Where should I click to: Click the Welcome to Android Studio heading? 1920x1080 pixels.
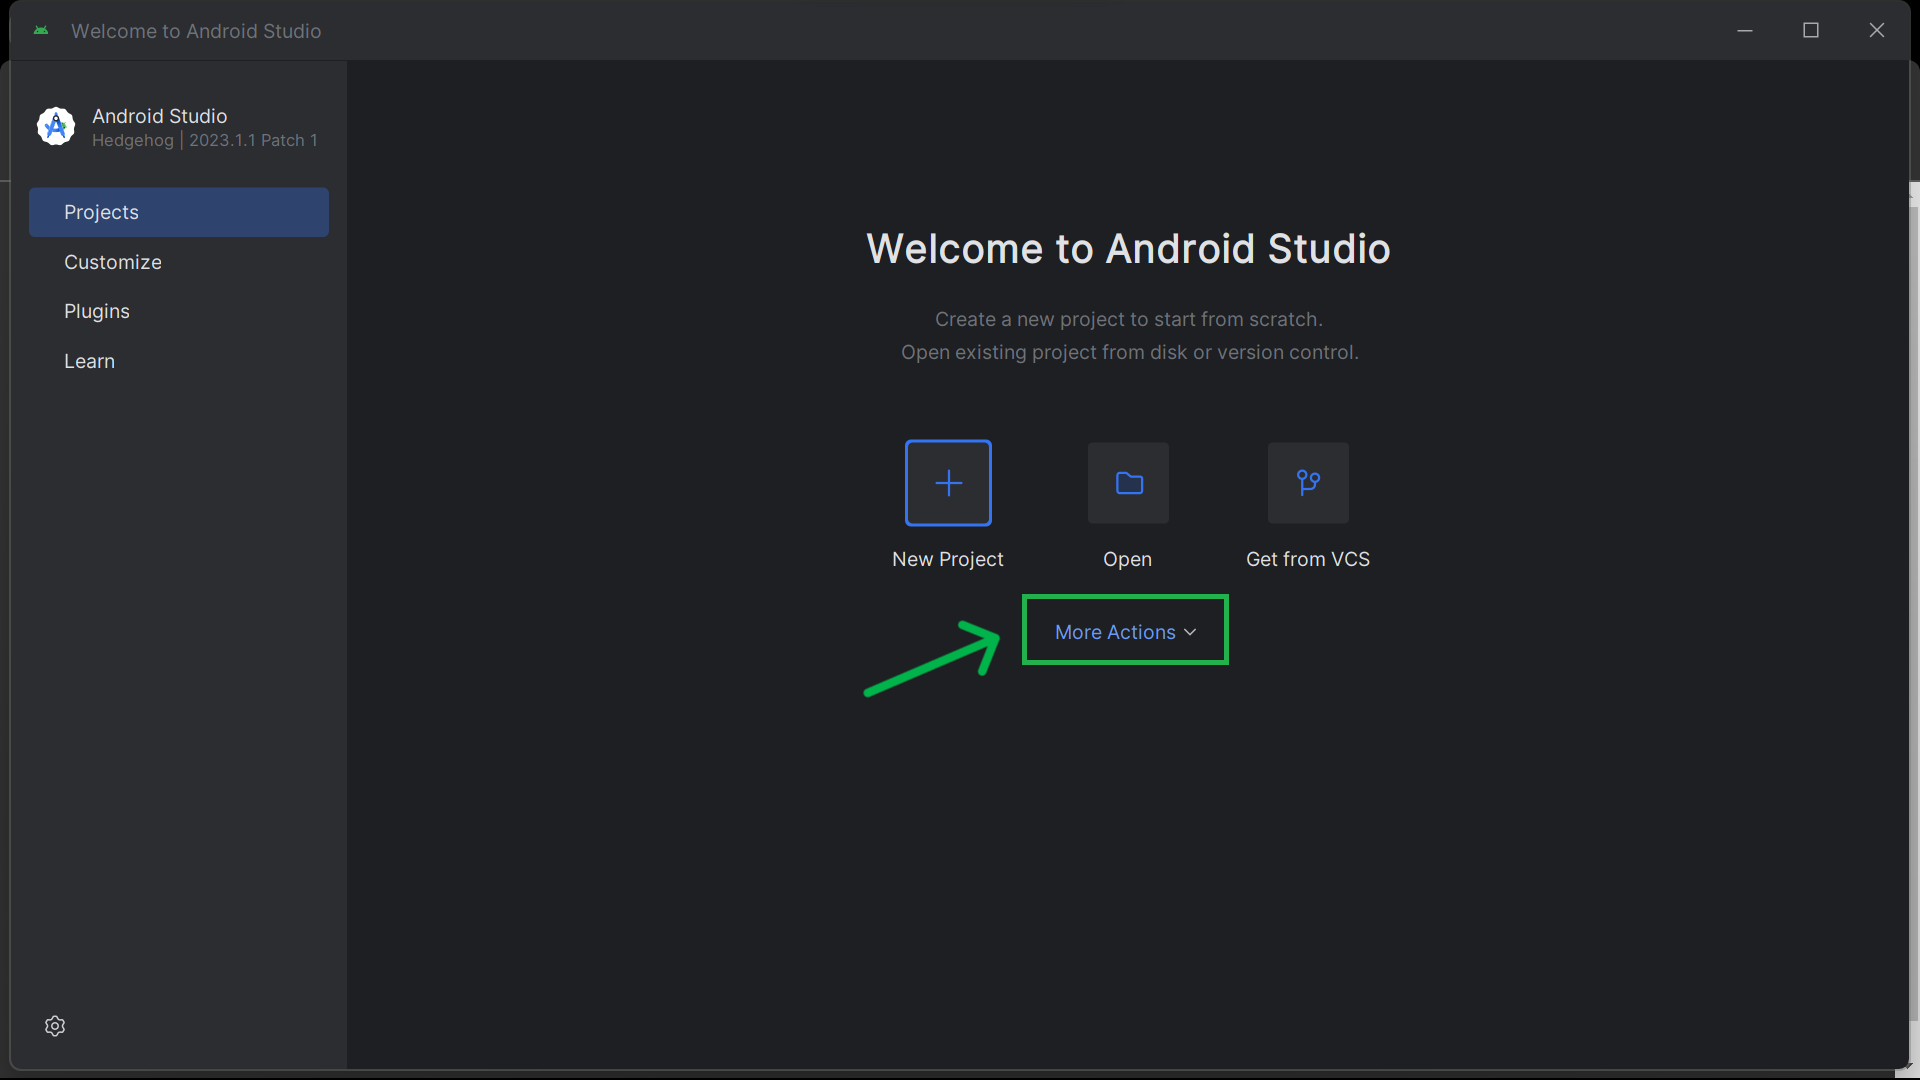click(x=1128, y=249)
